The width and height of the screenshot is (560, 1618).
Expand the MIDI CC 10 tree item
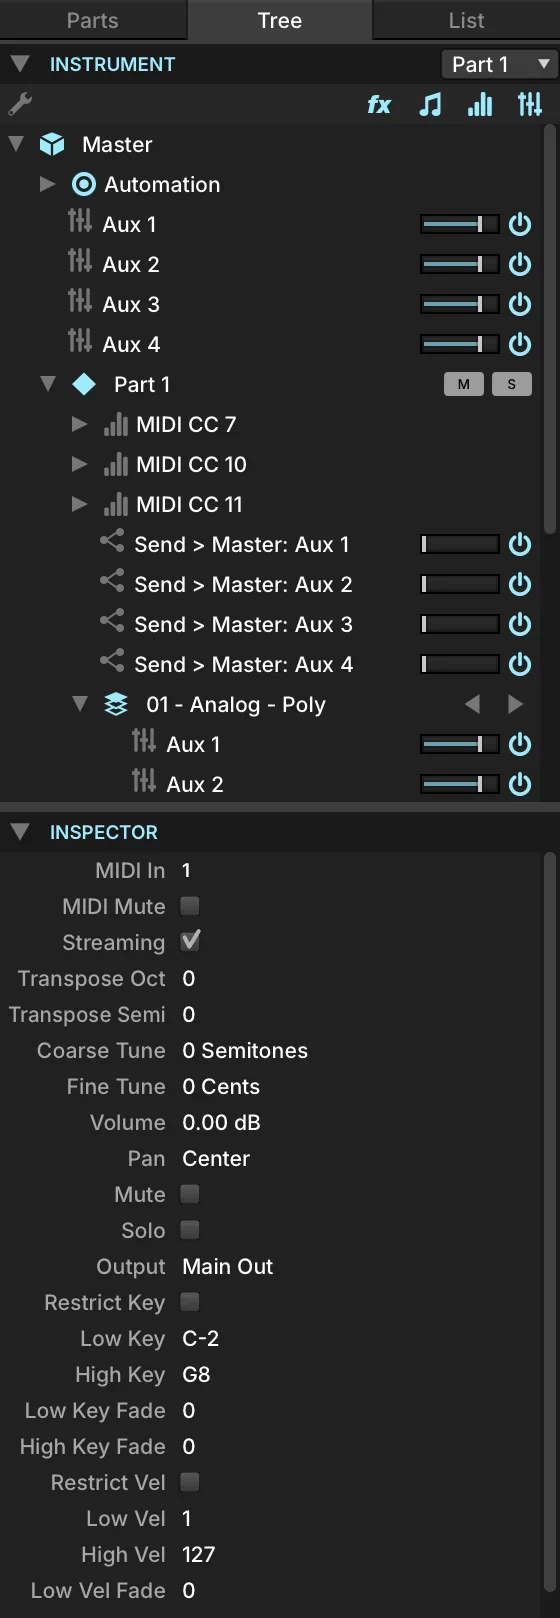79,464
